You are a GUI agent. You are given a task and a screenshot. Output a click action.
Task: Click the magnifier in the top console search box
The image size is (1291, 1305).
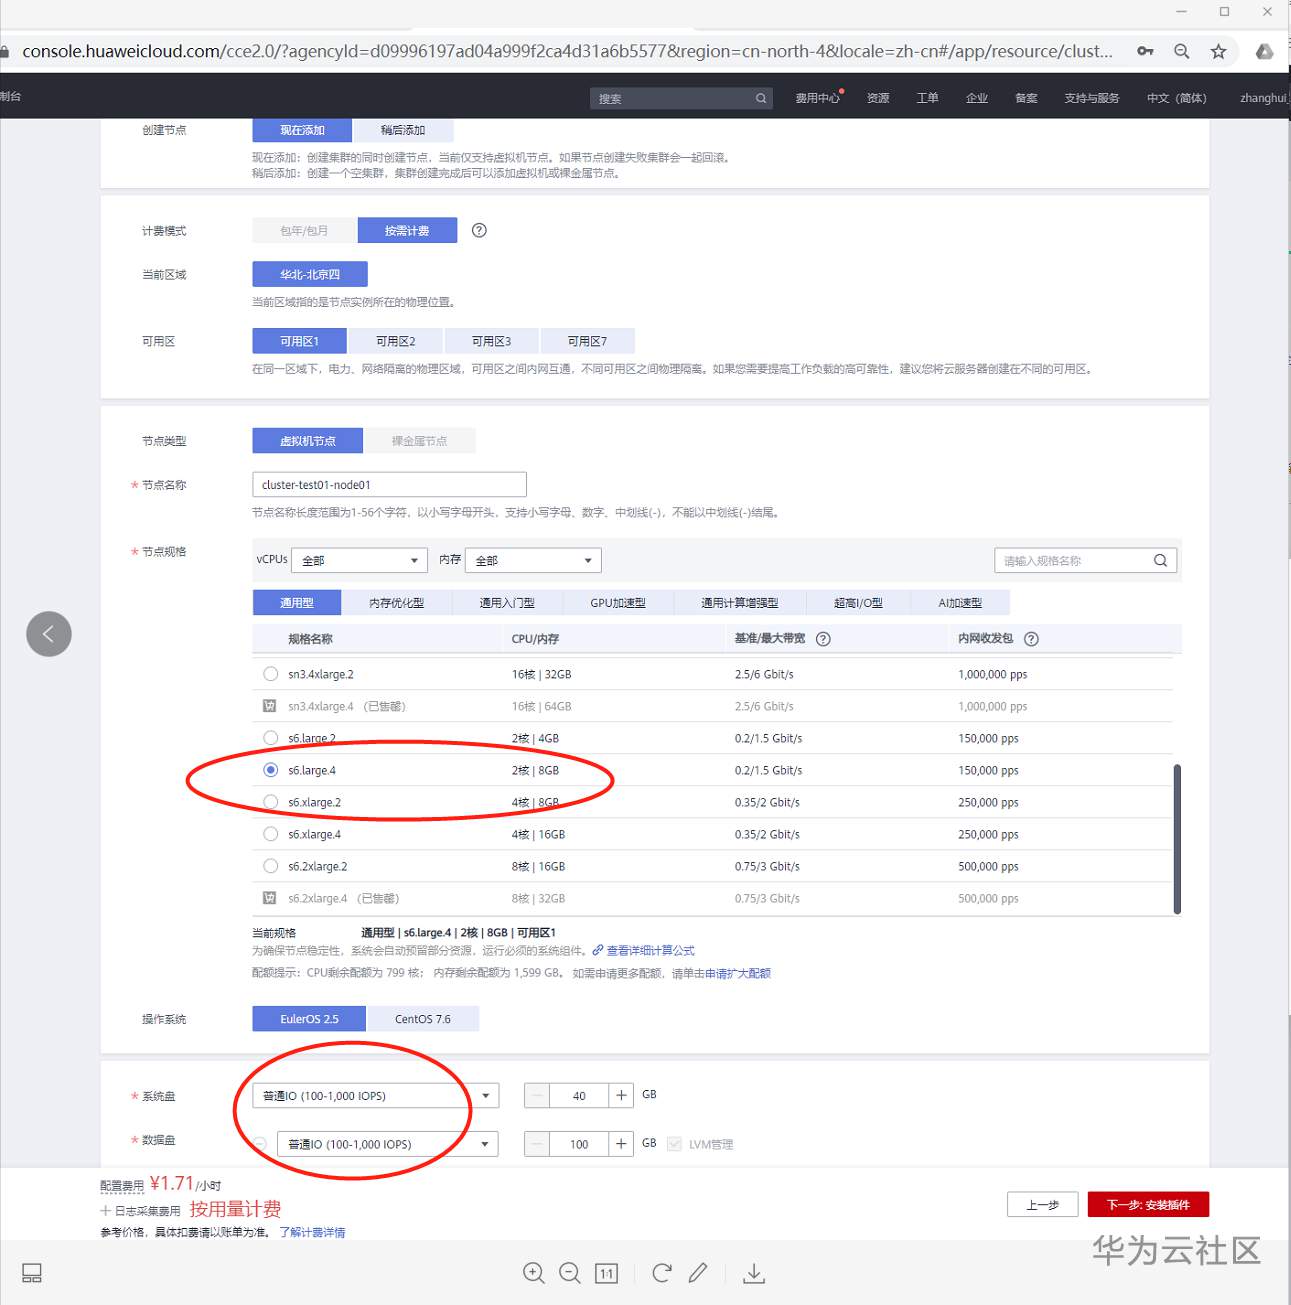[x=761, y=98]
